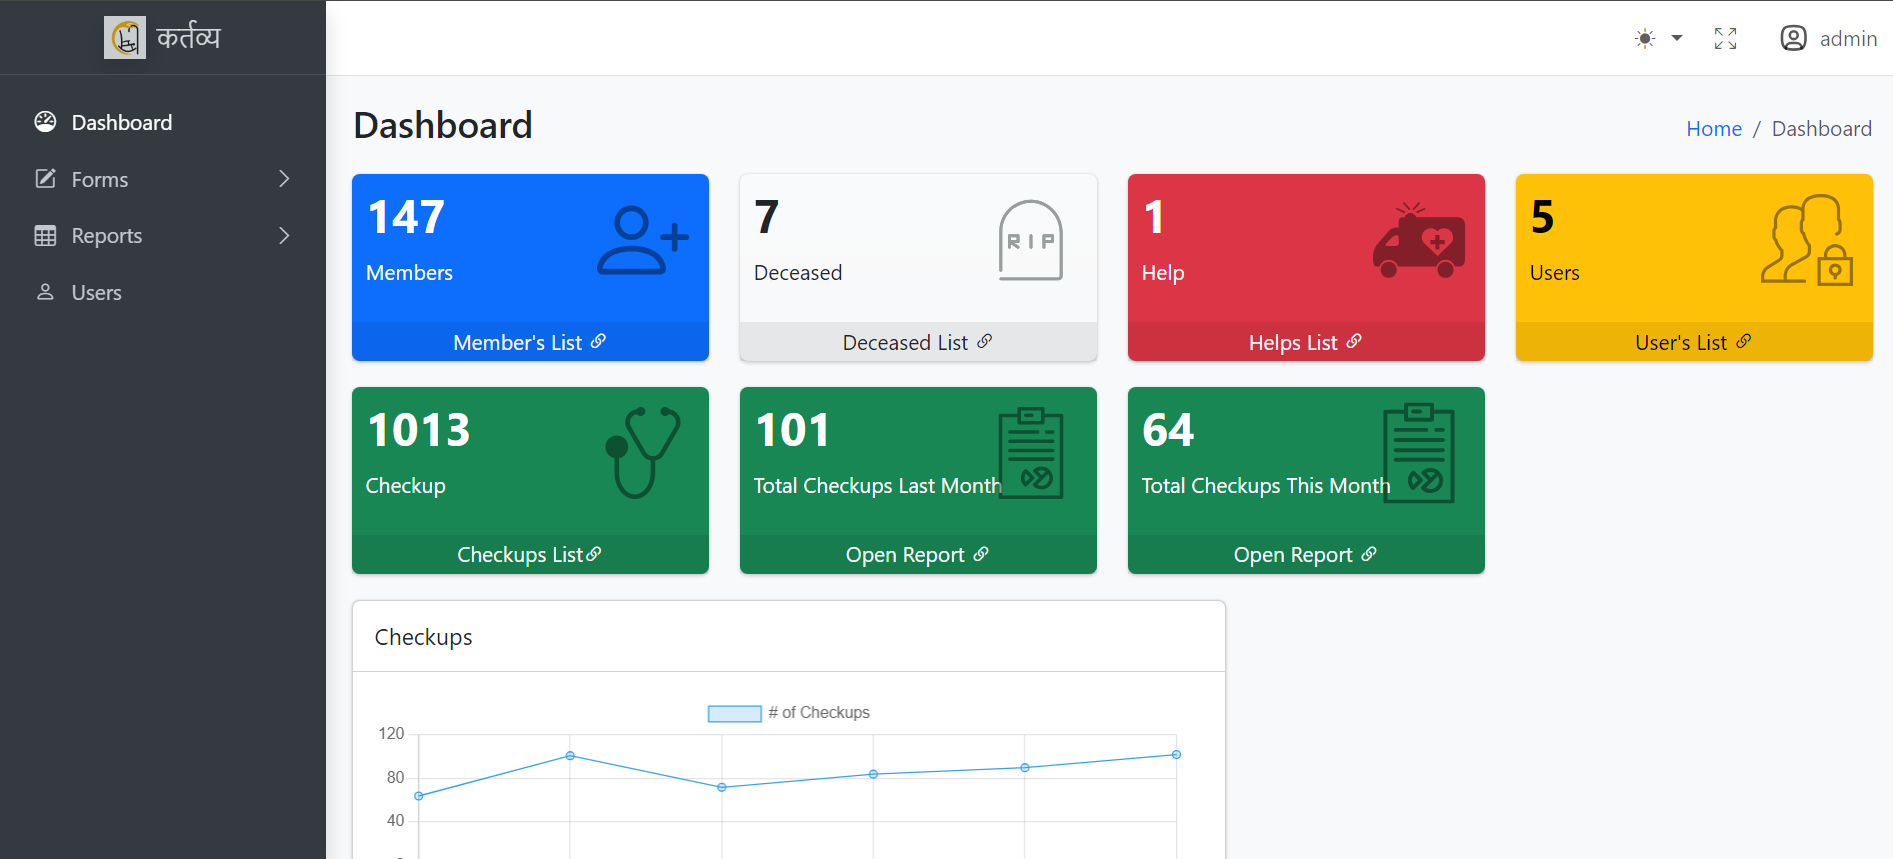Click the clipboard icon on Last Month card

click(x=1030, y=453)
